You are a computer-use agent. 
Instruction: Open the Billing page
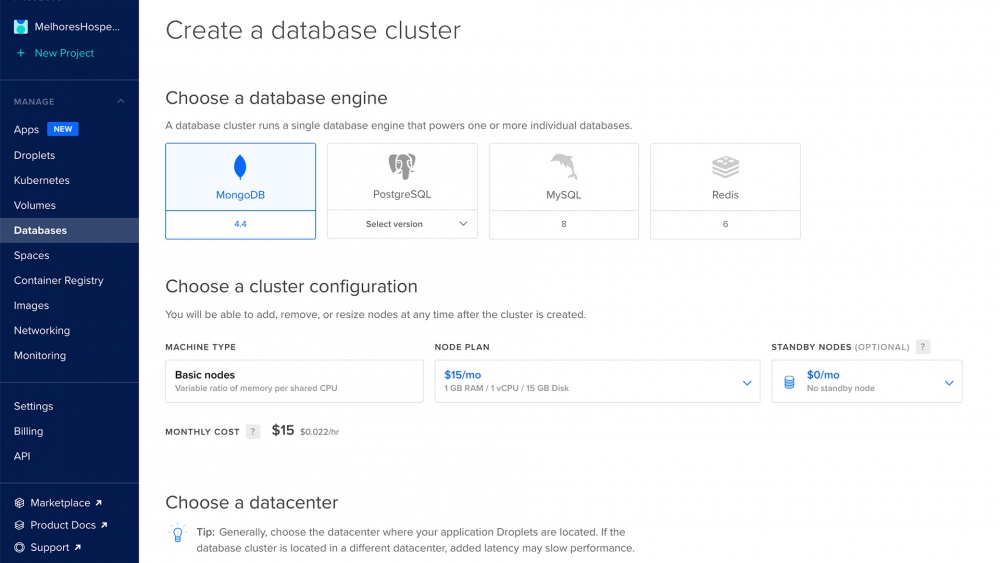(x=29, y=431)
